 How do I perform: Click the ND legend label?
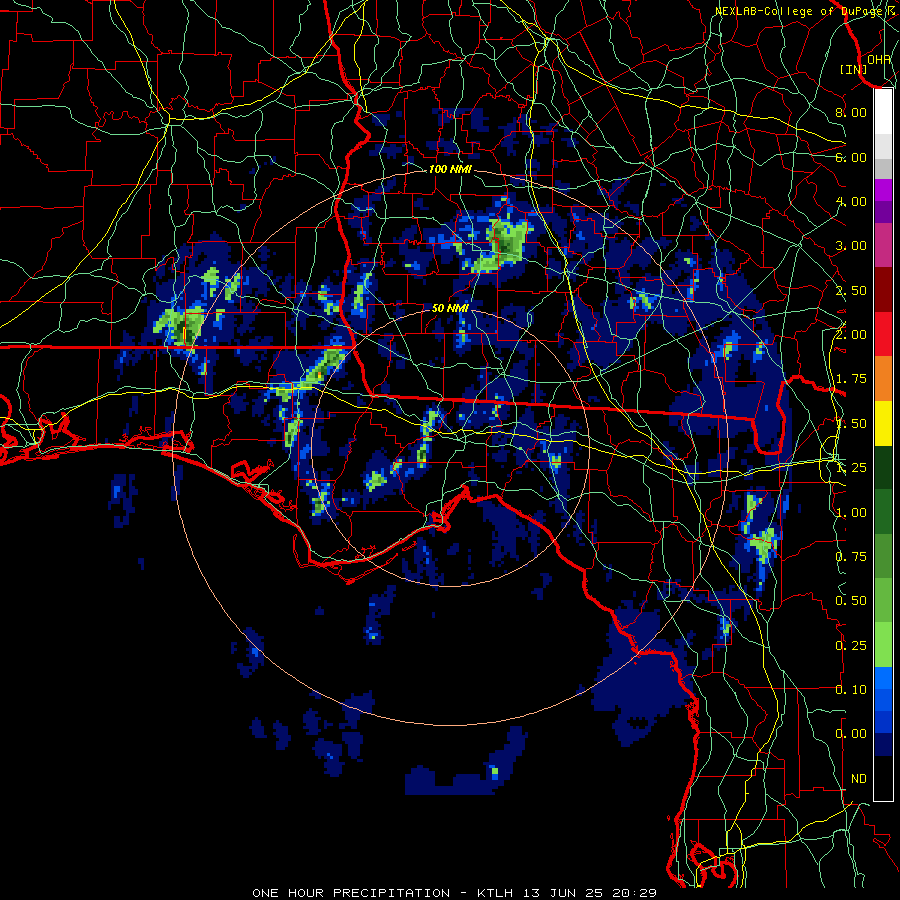859,779
